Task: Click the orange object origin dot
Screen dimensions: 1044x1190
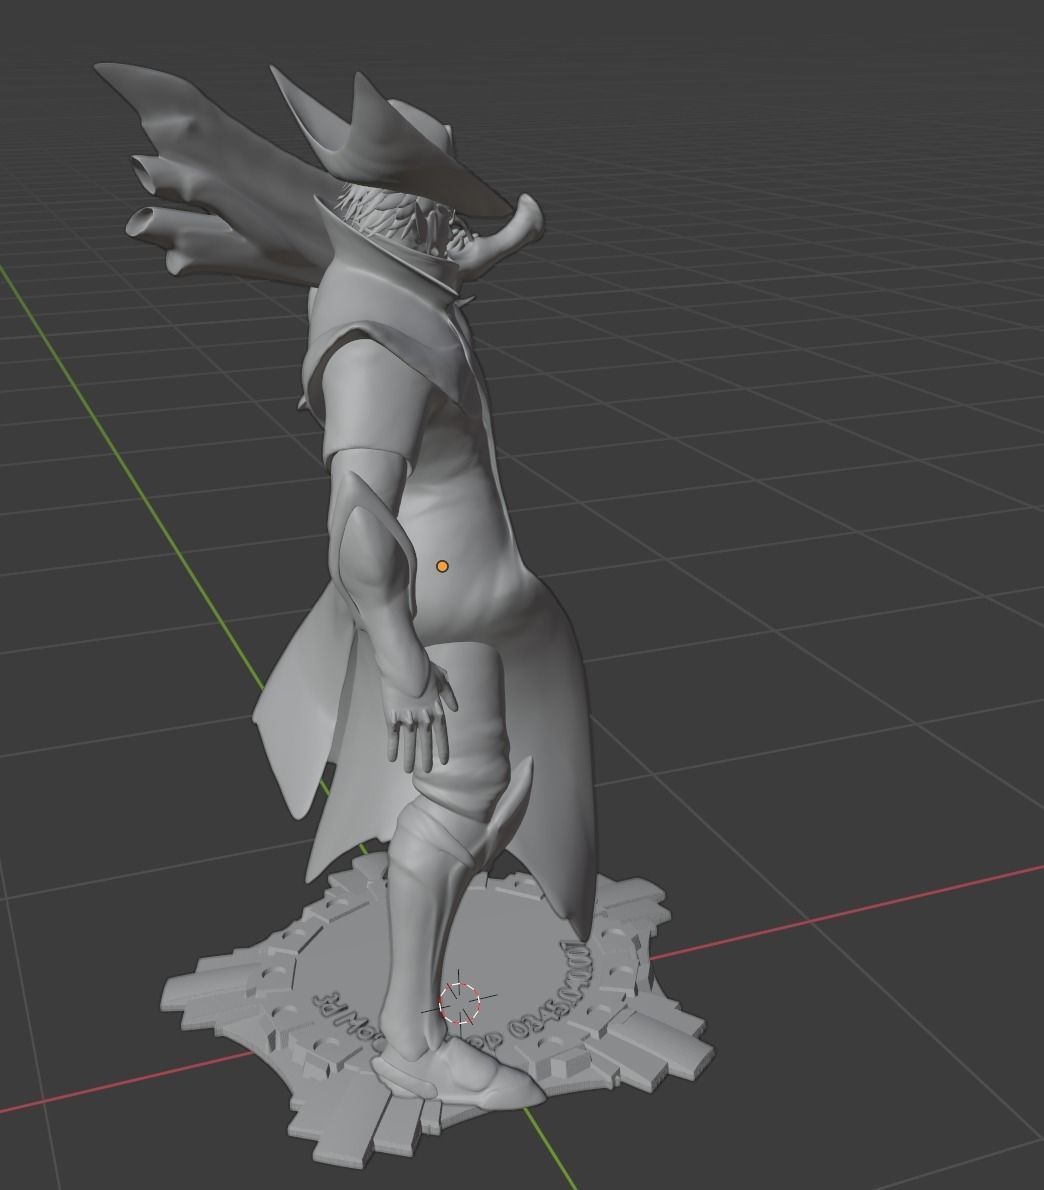Action: [x=443, y=566]
